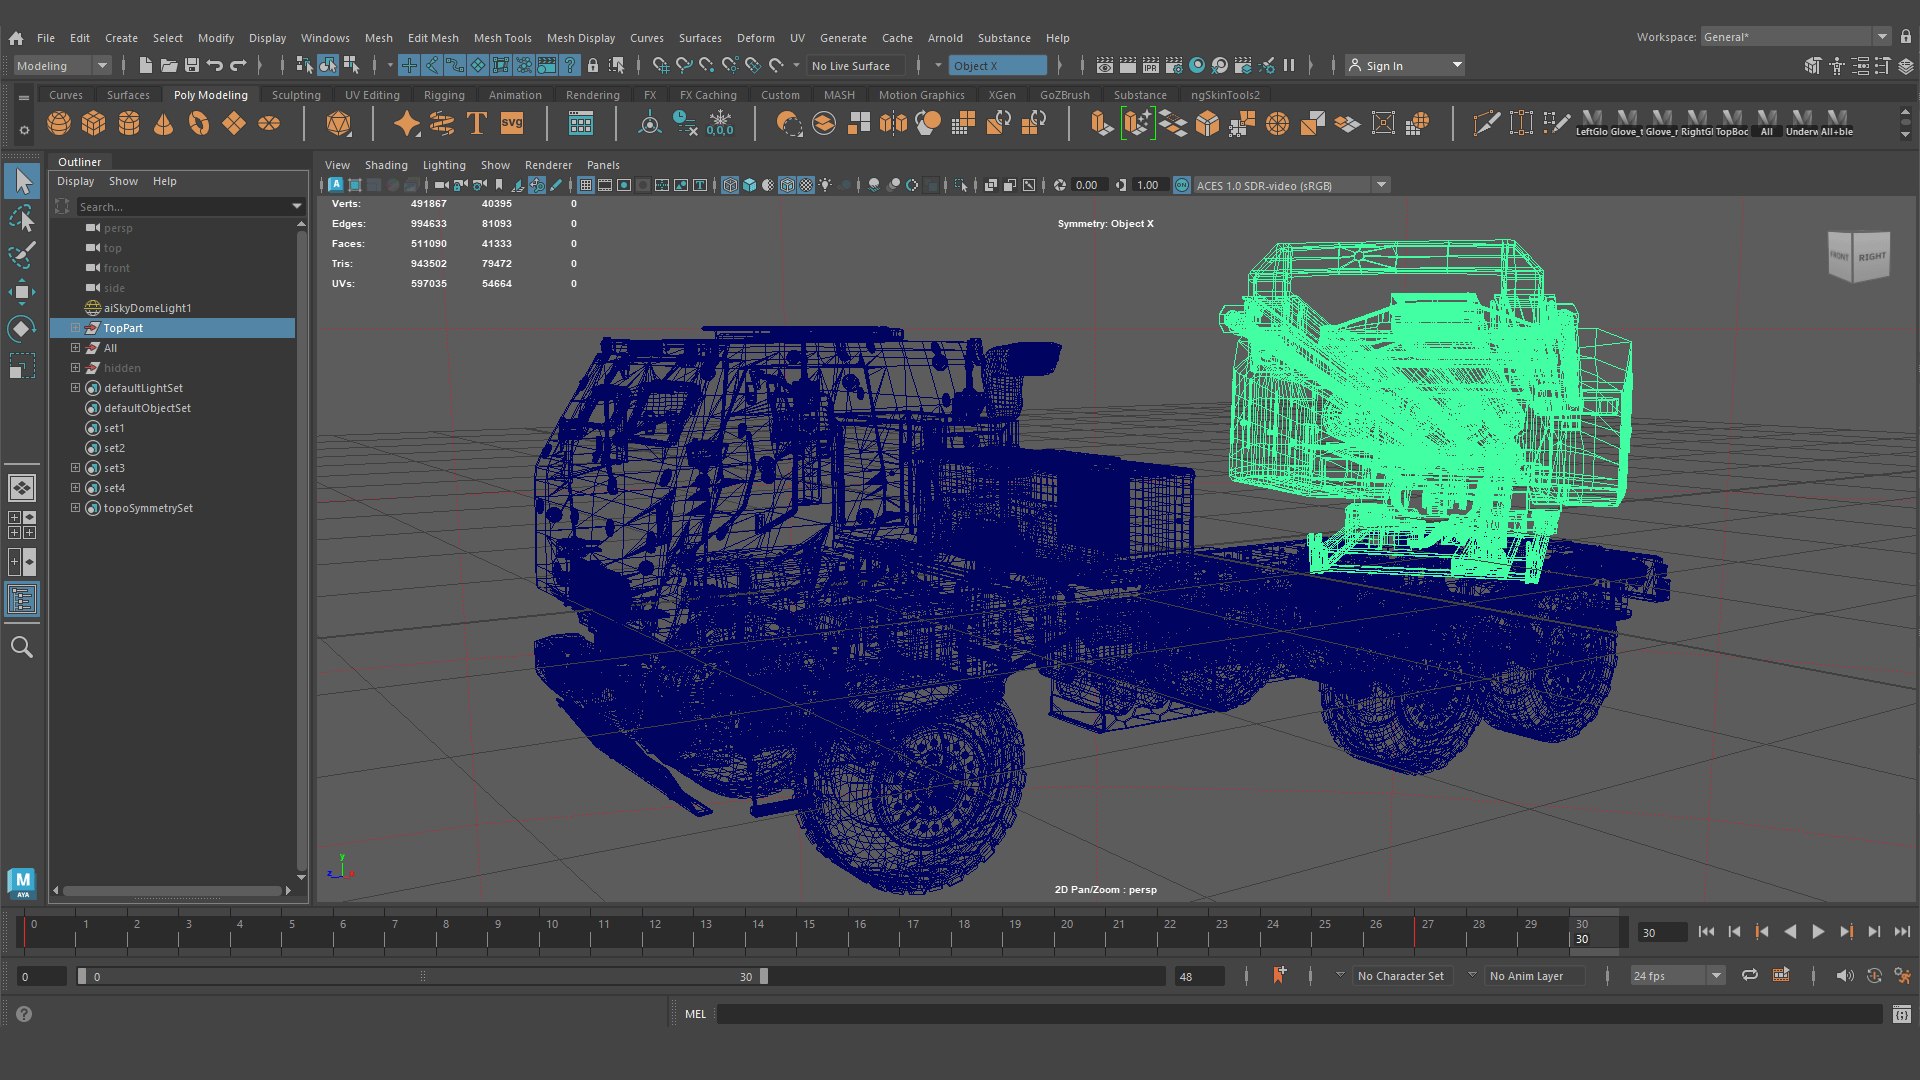Toggle the timeline loop playback button
The image size is (1920, 1080).
pyautogui.click(x=1750, y=975)
